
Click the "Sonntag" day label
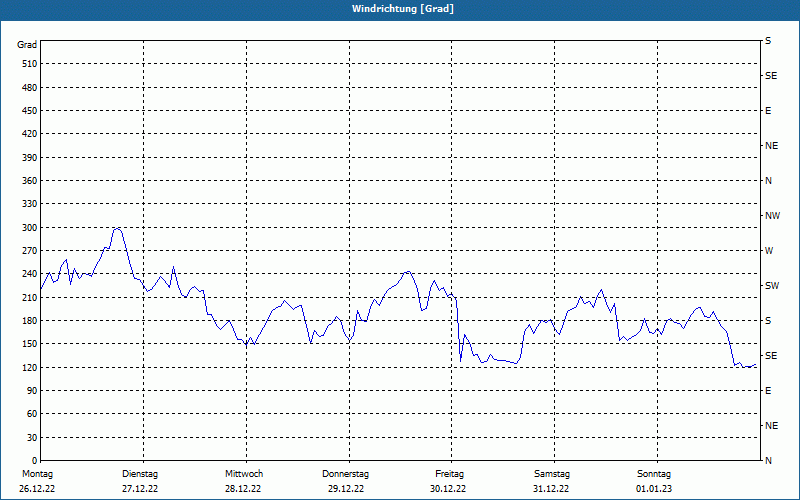(654, 474)
